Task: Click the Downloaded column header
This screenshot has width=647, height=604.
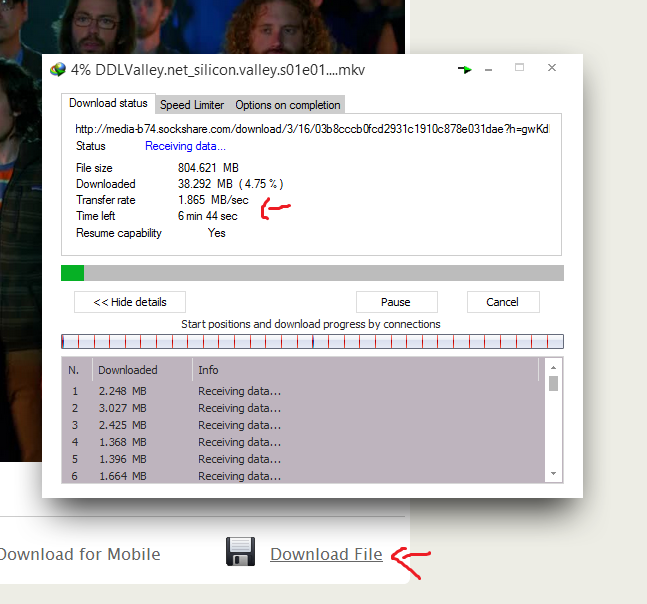Action: coord(127,370)
